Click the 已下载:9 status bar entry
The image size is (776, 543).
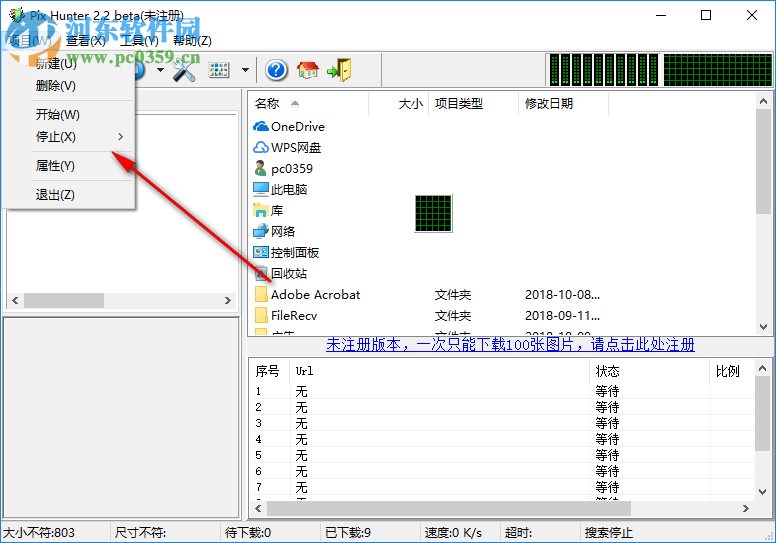(x=348, y=533)
